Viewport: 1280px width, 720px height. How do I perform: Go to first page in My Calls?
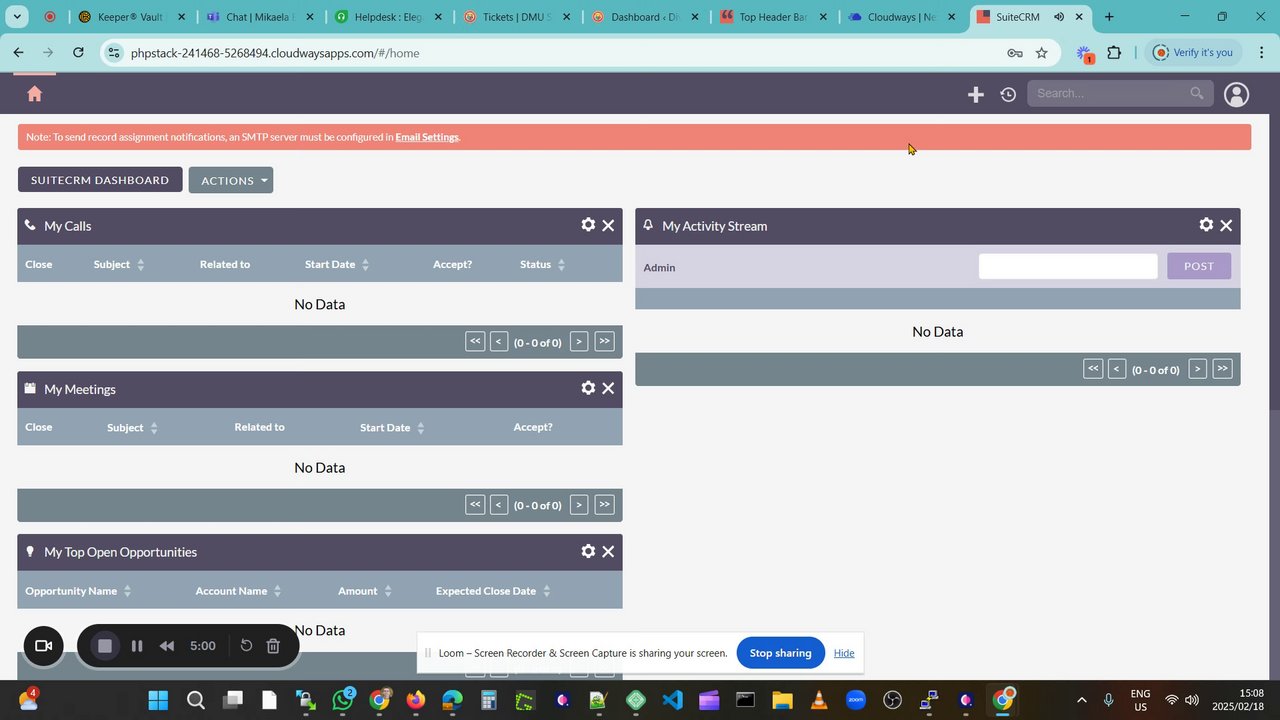coord(475,341)
